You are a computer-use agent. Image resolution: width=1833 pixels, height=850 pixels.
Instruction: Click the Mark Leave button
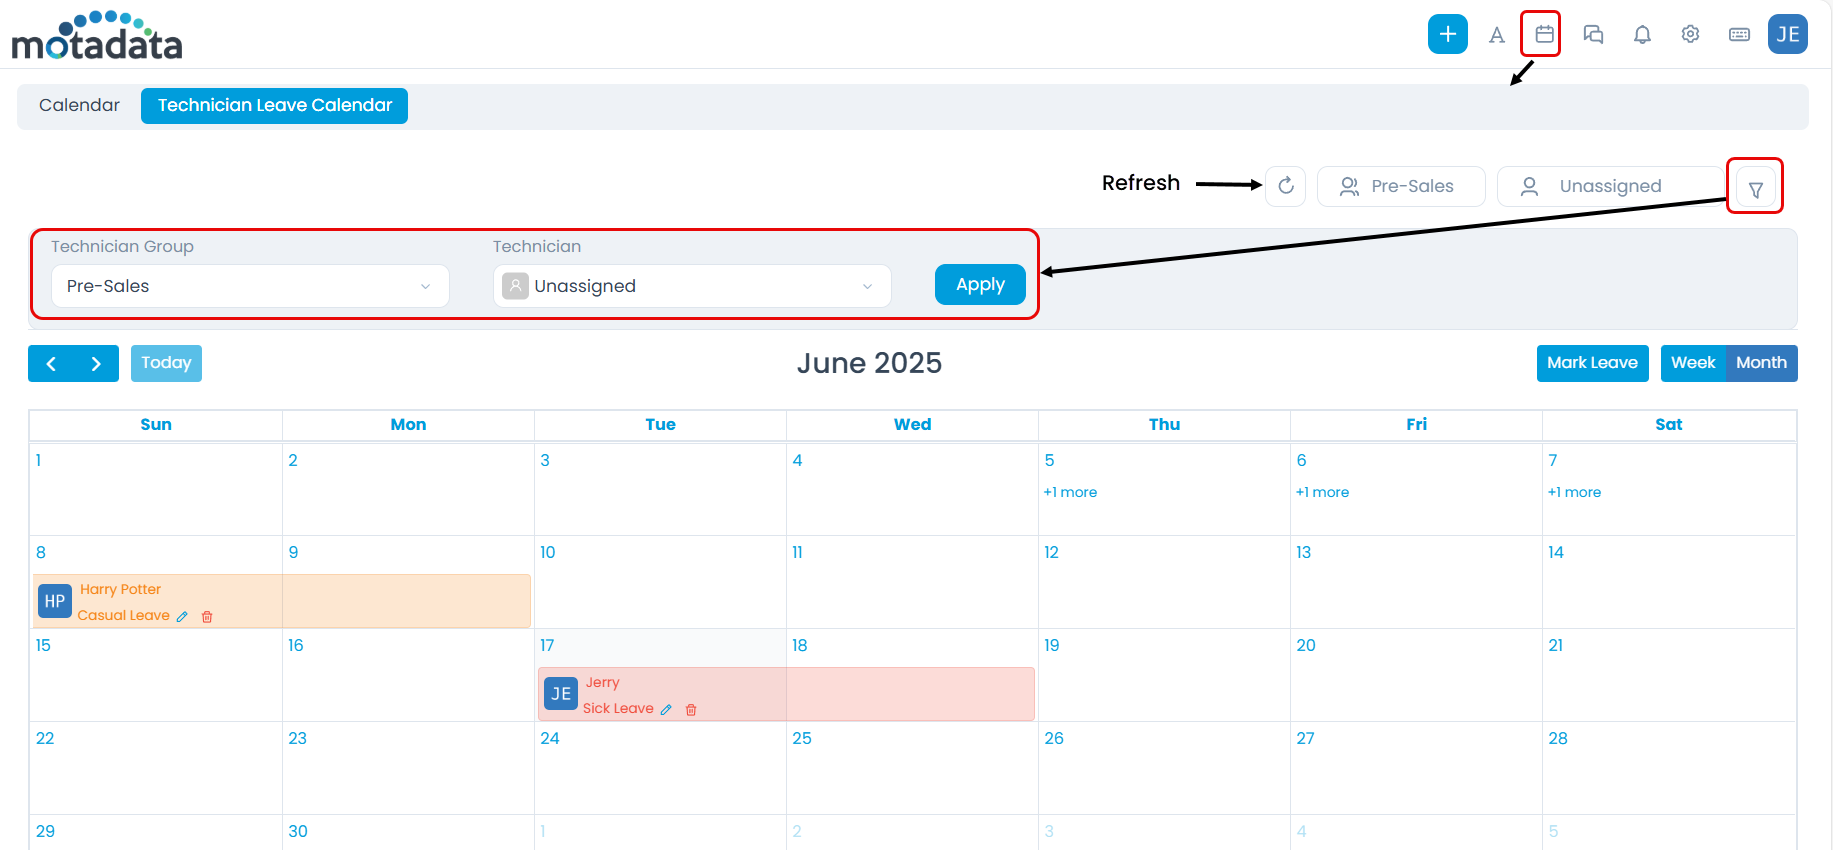coord(1592,363)
